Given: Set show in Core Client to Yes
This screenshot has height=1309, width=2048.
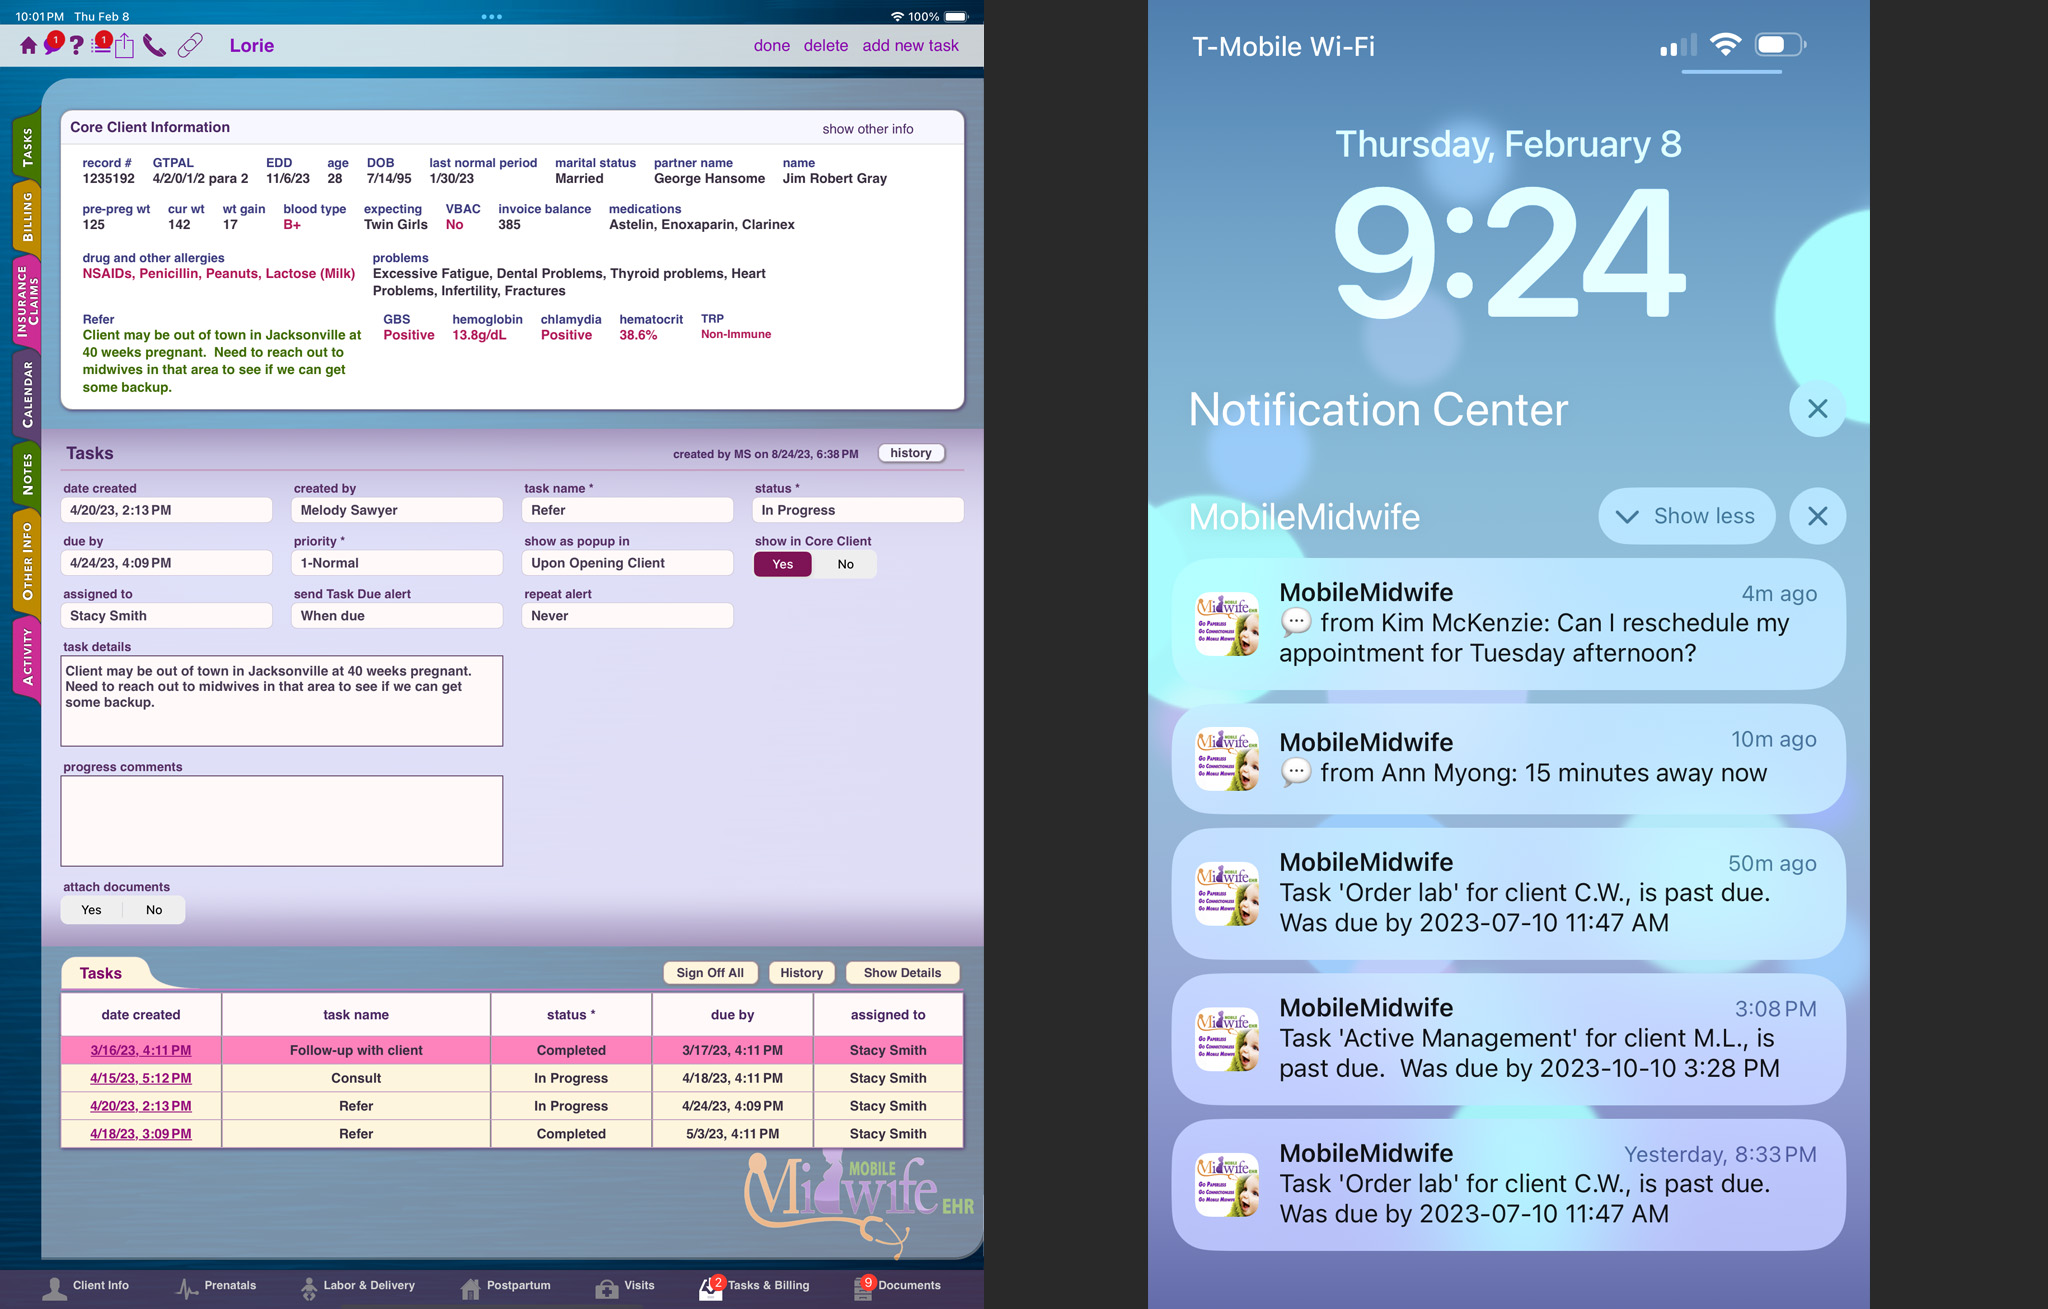Looking at the screenshot, I should point(783,564).
